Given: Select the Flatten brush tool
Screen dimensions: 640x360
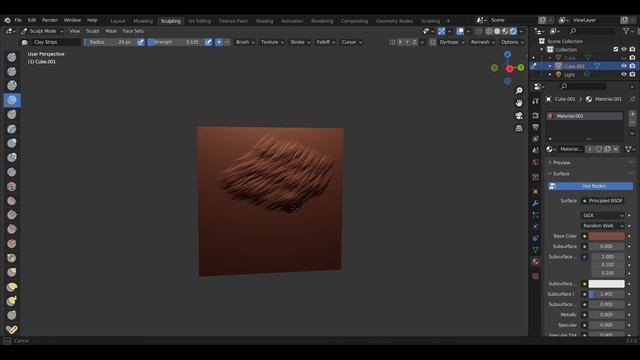Looking at the screenshot, I should (x=12, y=201).
